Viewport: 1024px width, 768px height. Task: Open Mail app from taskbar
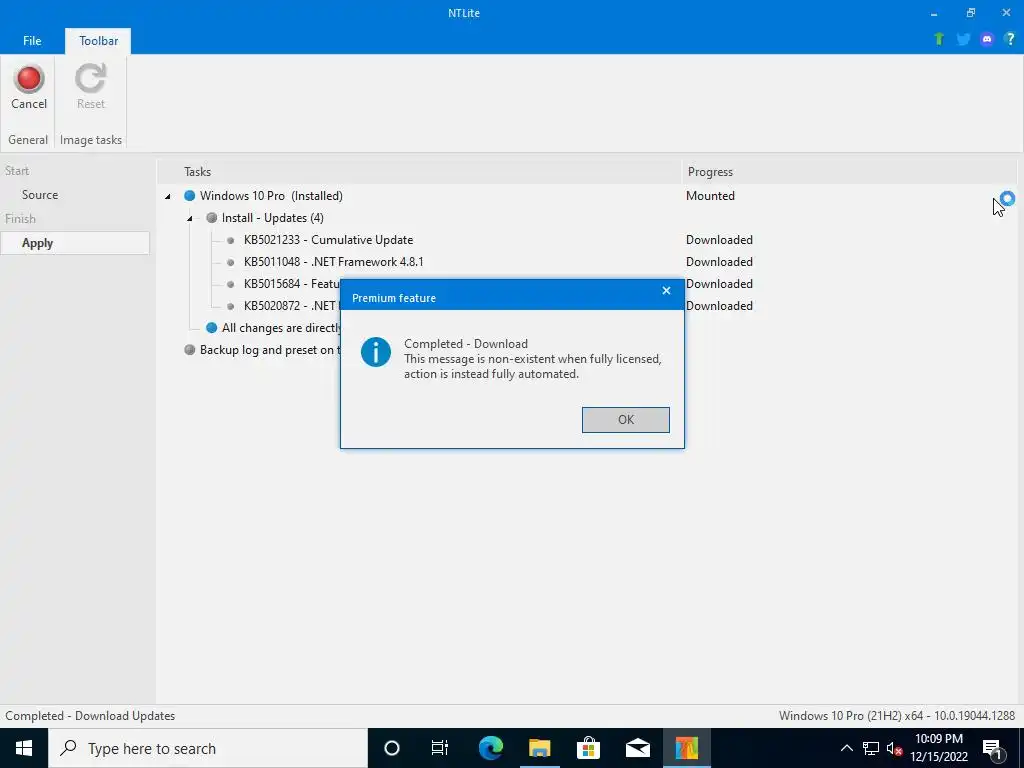pos(637,748)
